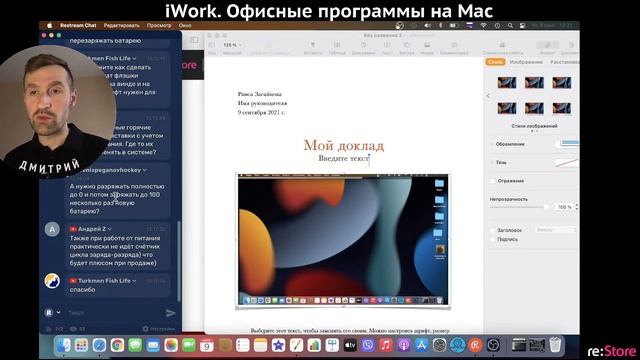Viewport: 640px width, 360px height.
Task: Open Google Chrome from the Dock
Action: pos(117,346)
